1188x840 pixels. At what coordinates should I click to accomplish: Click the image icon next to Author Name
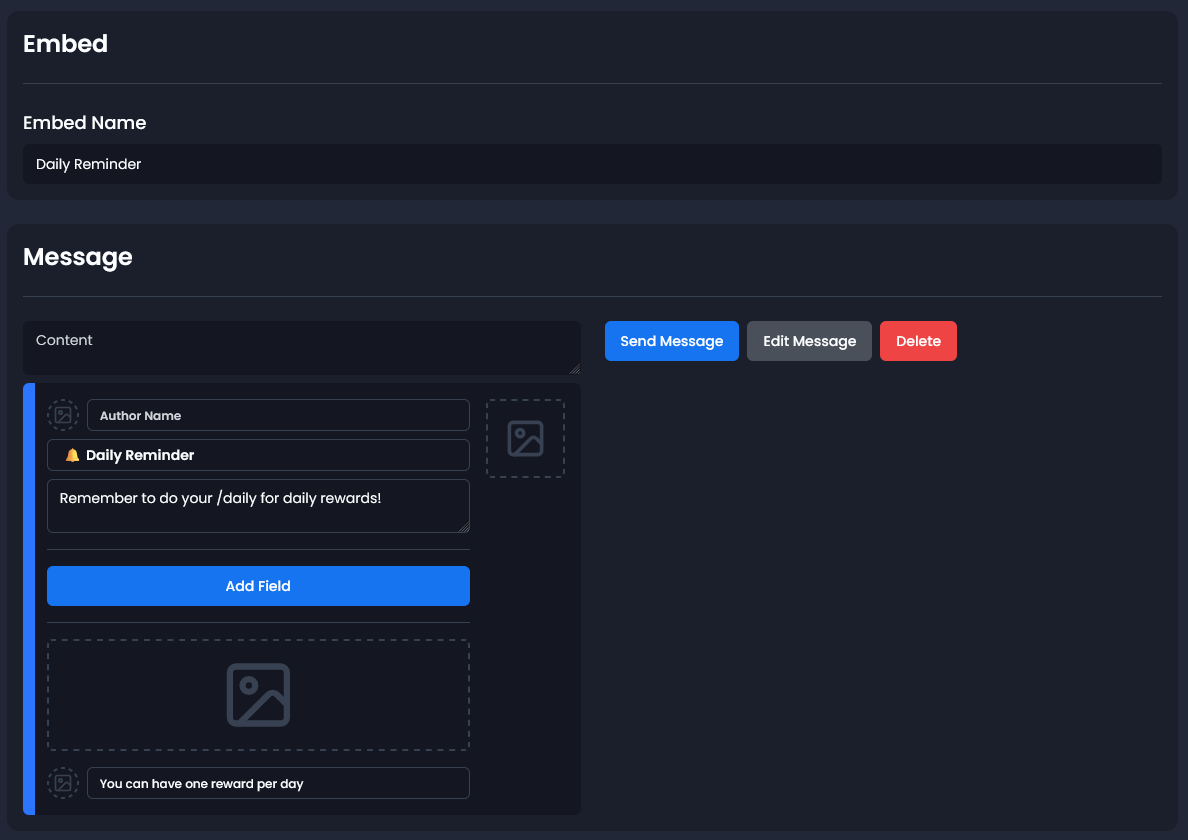(63, 414)
